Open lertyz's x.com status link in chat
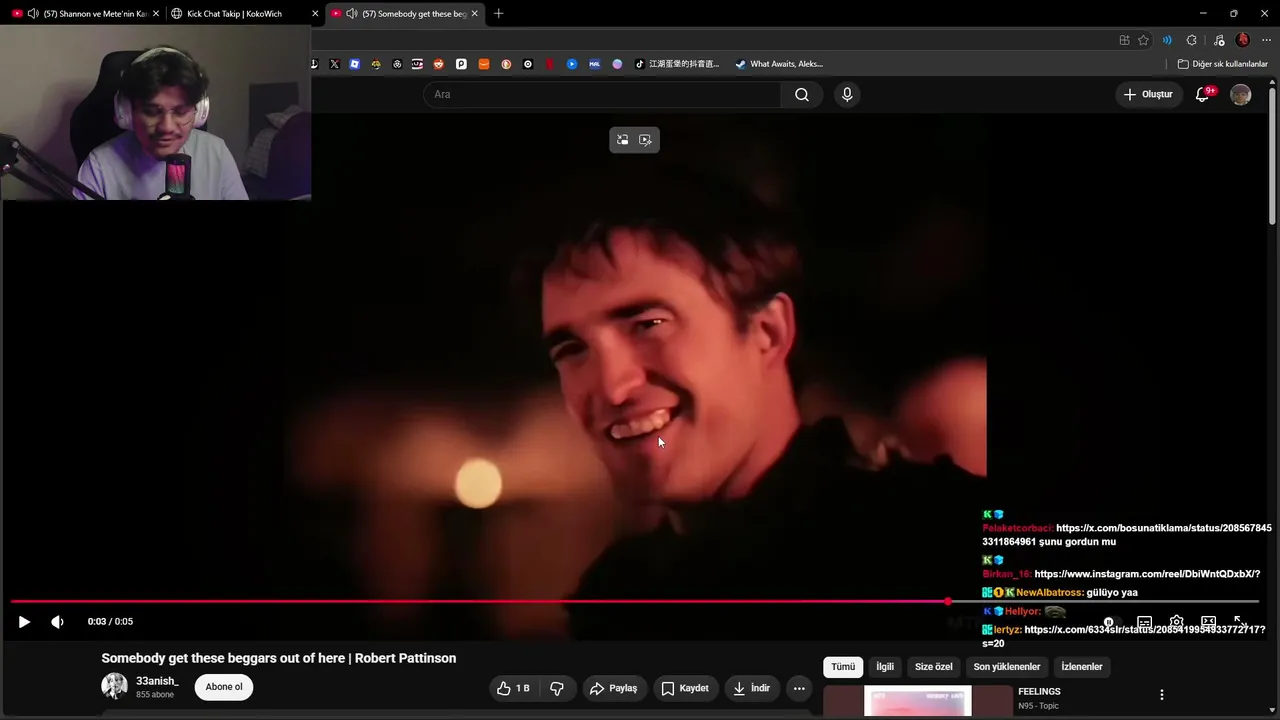The width and height of the screenshot is (1280, 720). pyautogui.click(x=1124, y=636)
